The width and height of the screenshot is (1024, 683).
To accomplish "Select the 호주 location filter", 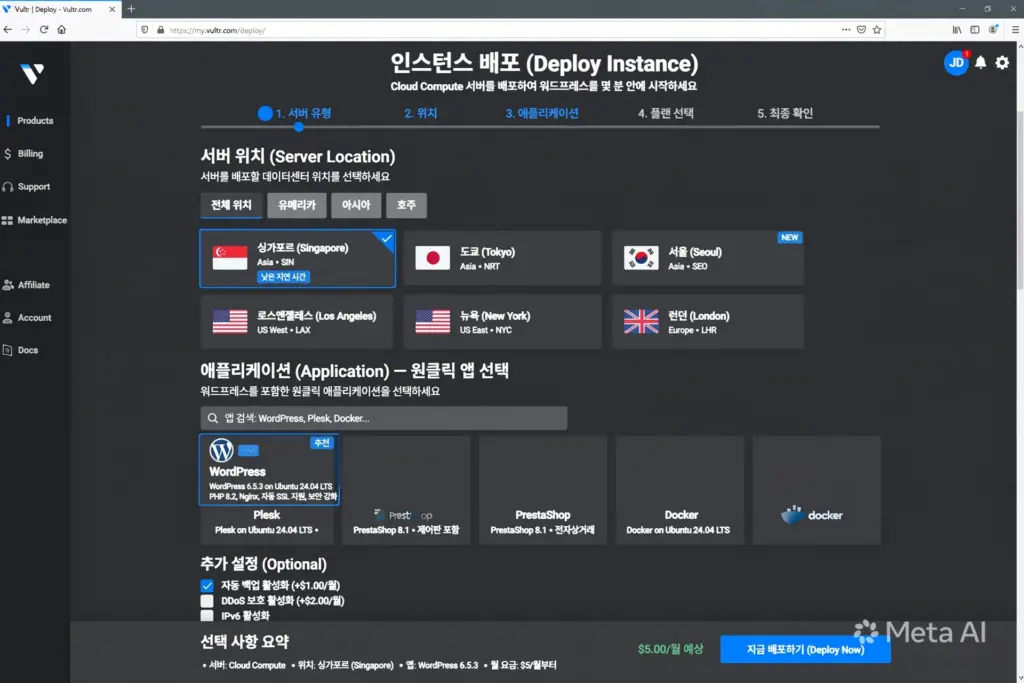I will [406, 205].
